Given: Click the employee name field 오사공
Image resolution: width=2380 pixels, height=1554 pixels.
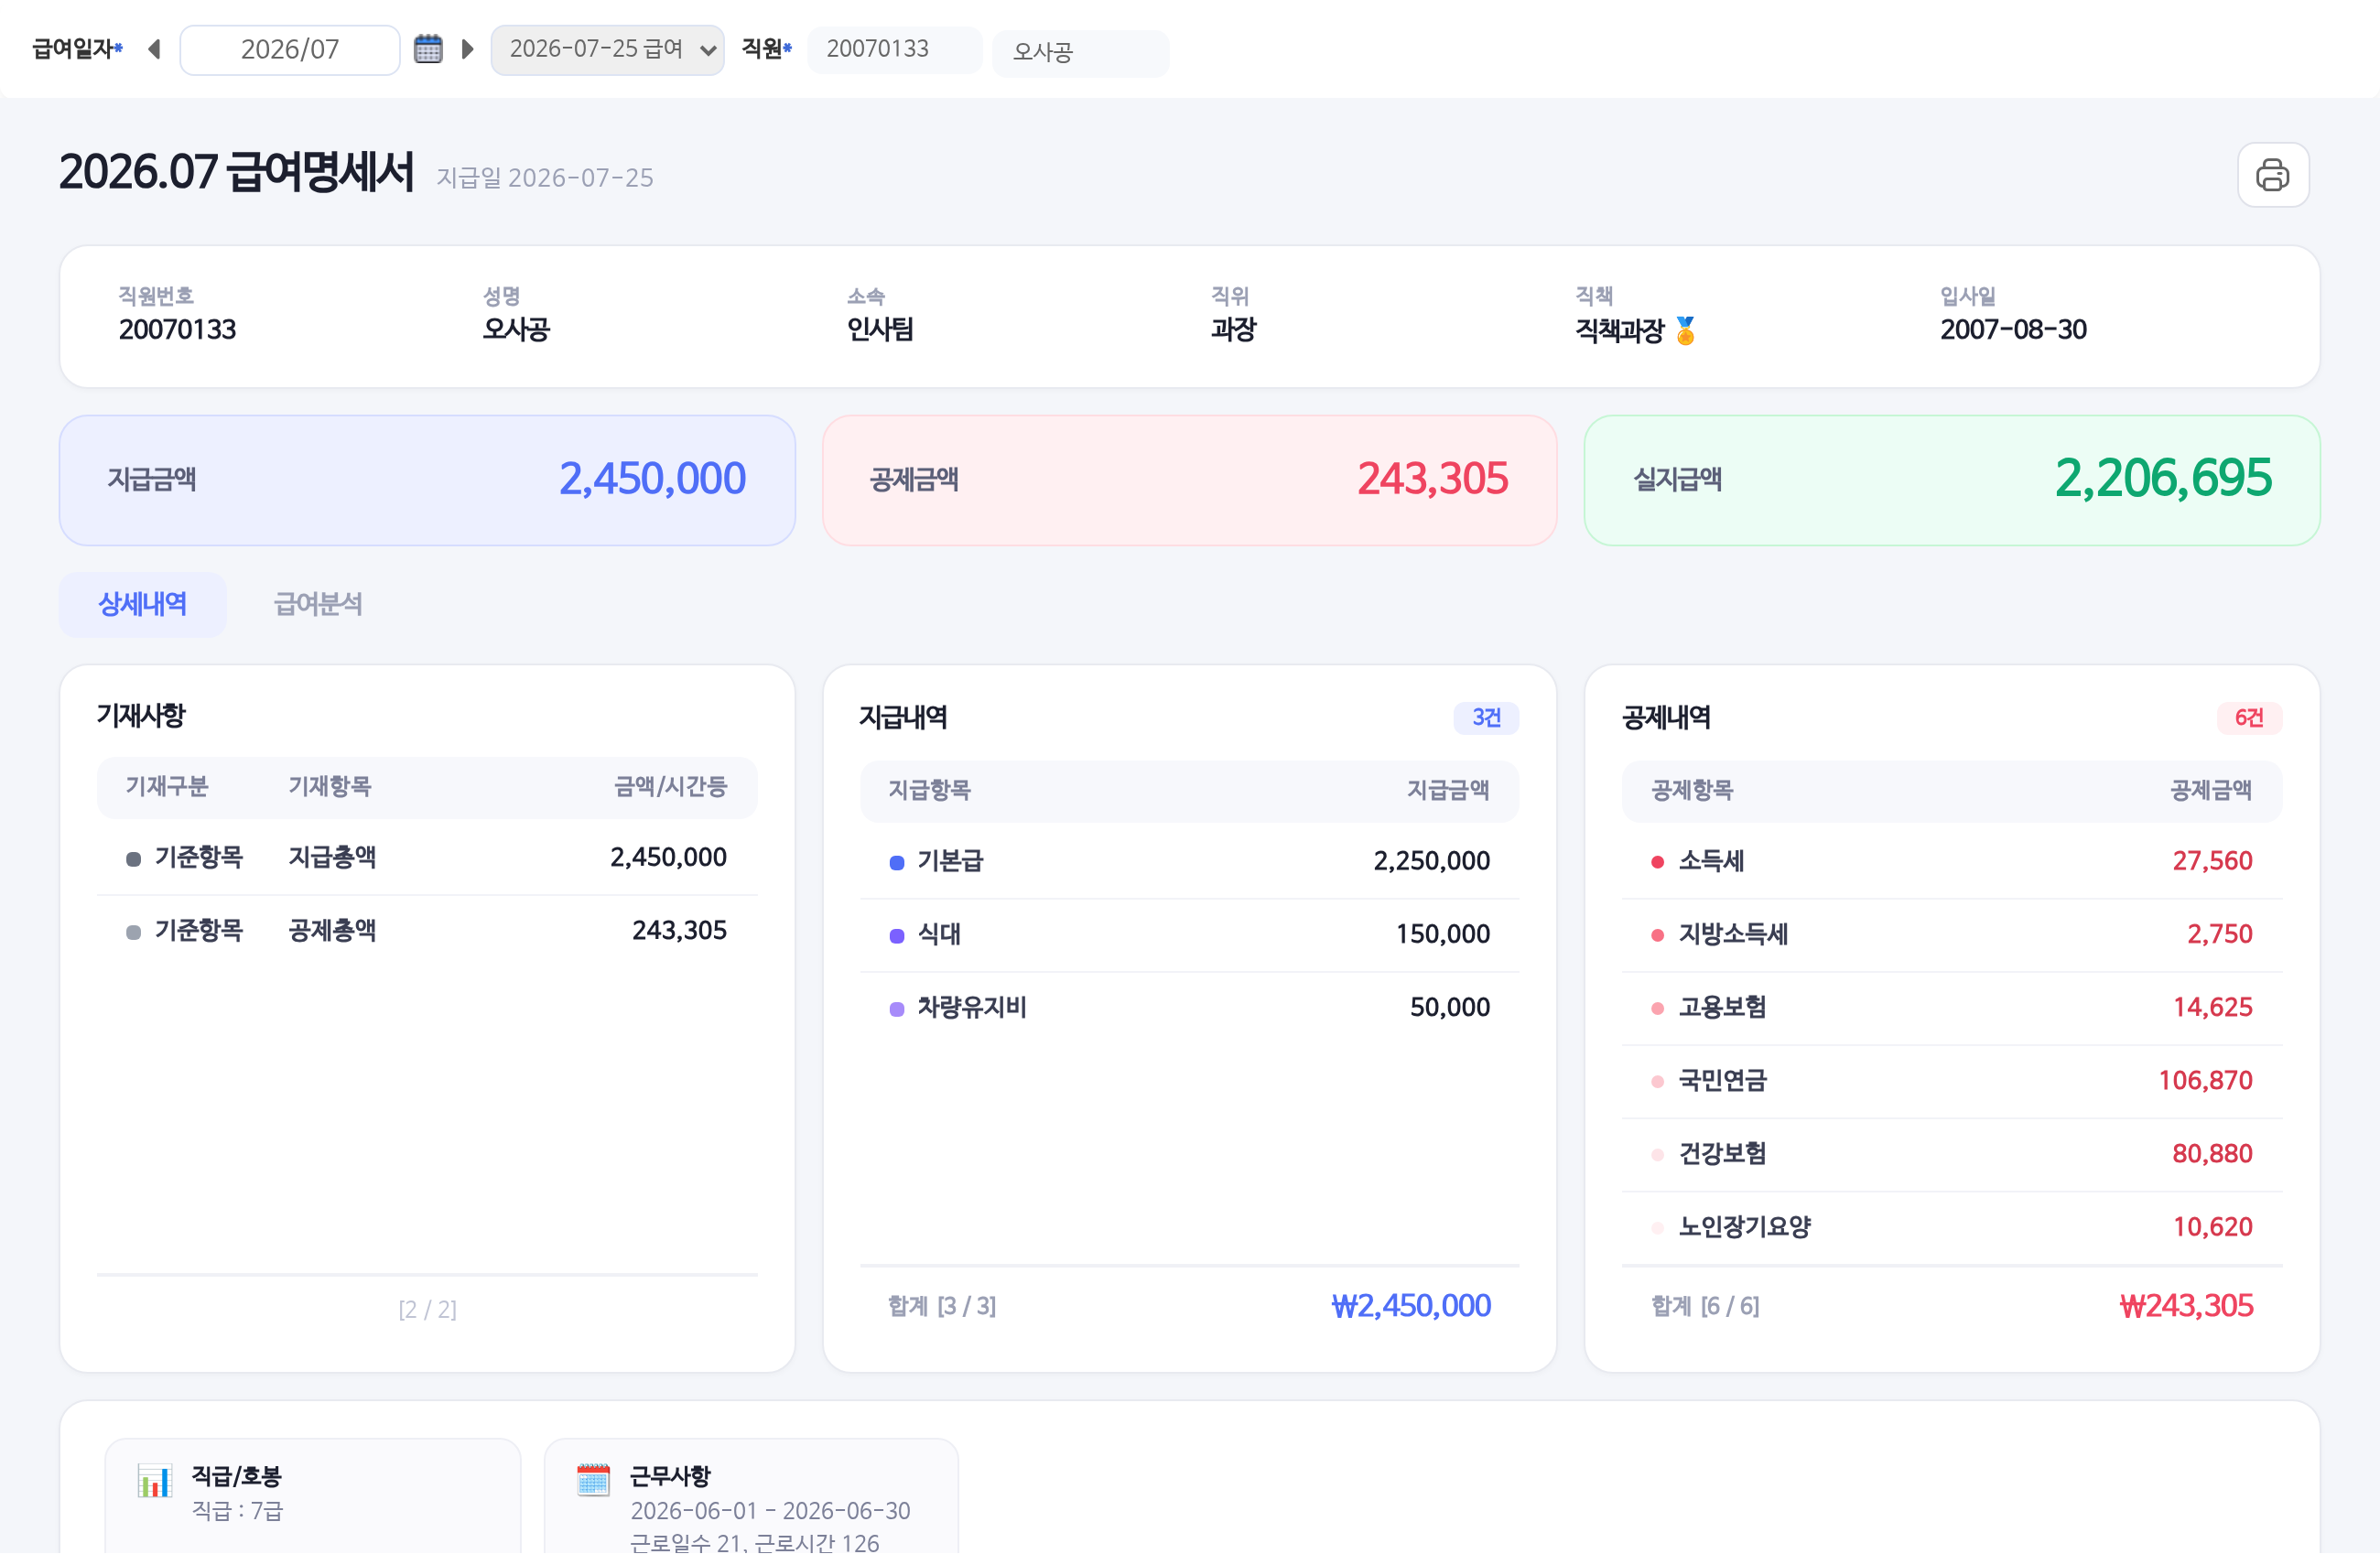Looking at the screenshot, I should pyautogui.click(x=1080, y=53).
